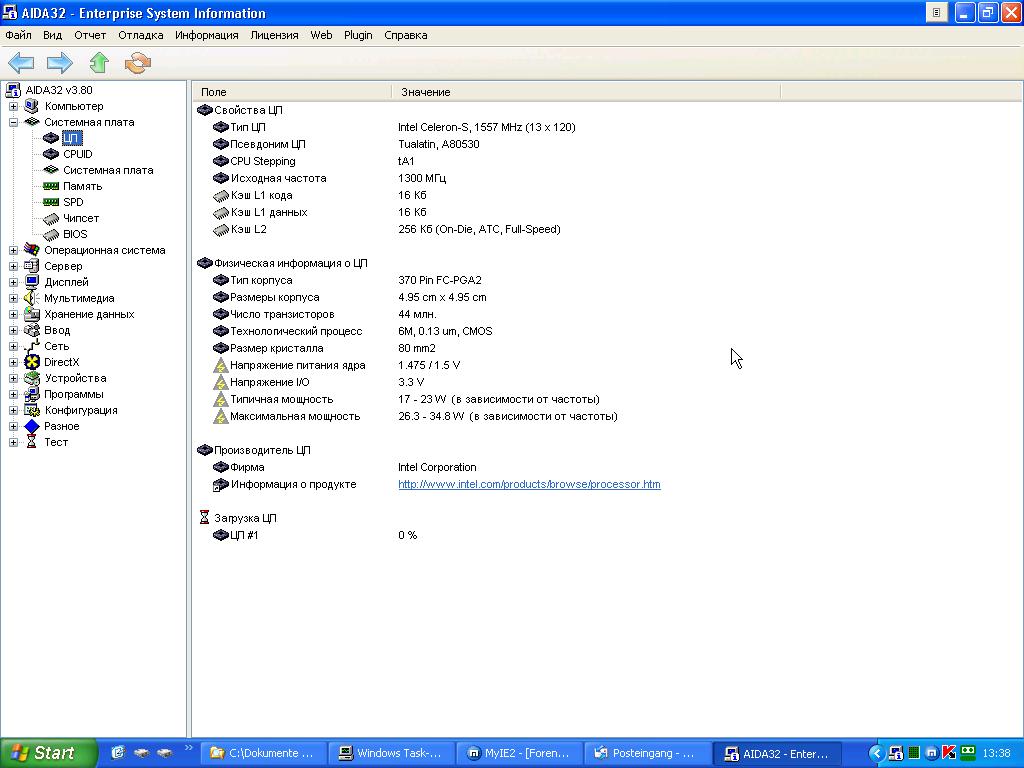Viewport: 1024px width, 768px height.
Task: Click the Хранение данных icon
Action: [x=31, y=313]
